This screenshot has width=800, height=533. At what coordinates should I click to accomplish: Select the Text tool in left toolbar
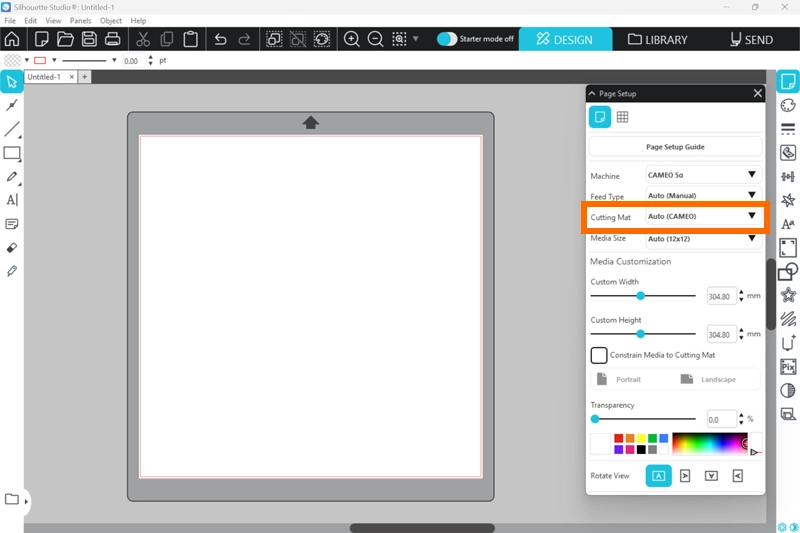(x=12, y=200)
